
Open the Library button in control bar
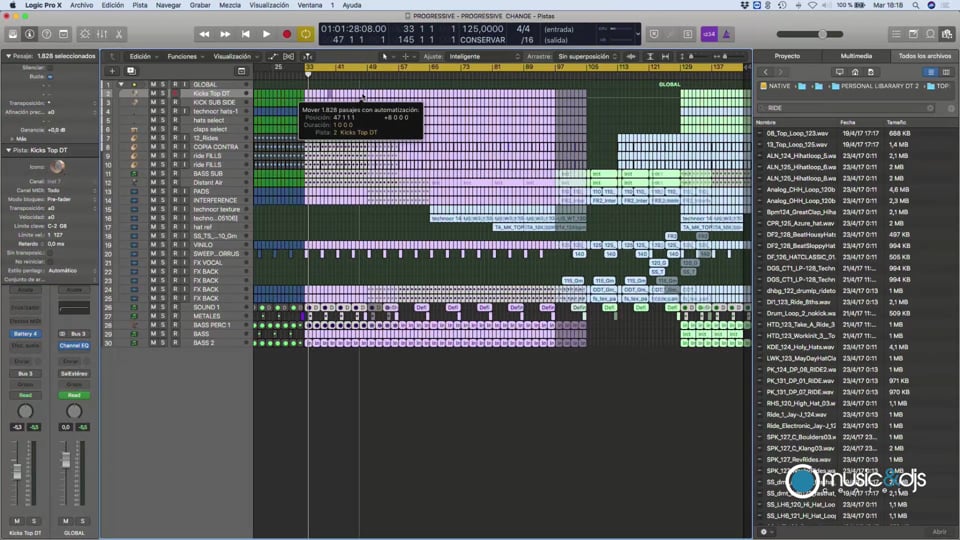click(x=12, y=34)
